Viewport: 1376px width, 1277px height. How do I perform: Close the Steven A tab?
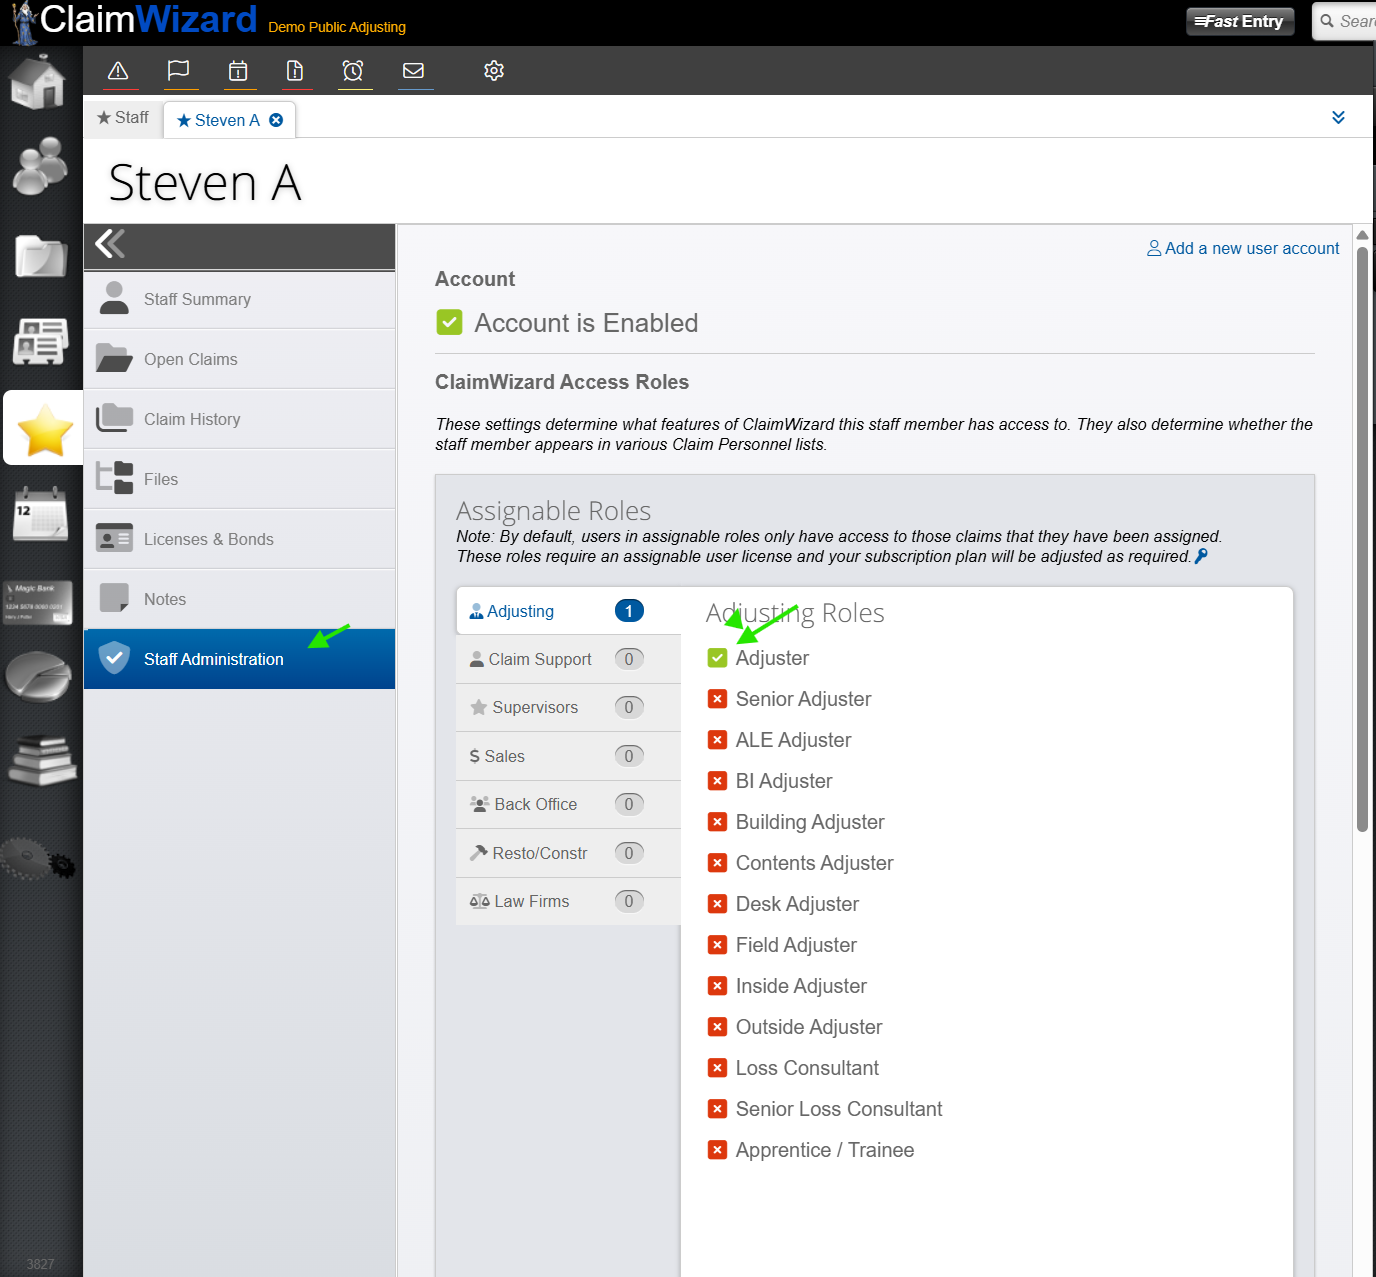click(x=276, y=120)
